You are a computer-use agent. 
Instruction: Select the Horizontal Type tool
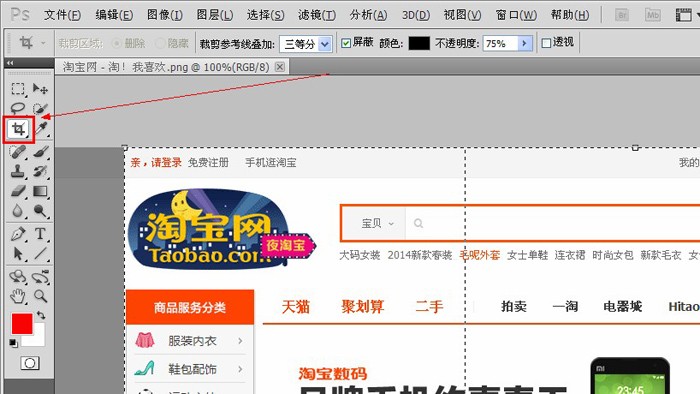click(40, 233)
